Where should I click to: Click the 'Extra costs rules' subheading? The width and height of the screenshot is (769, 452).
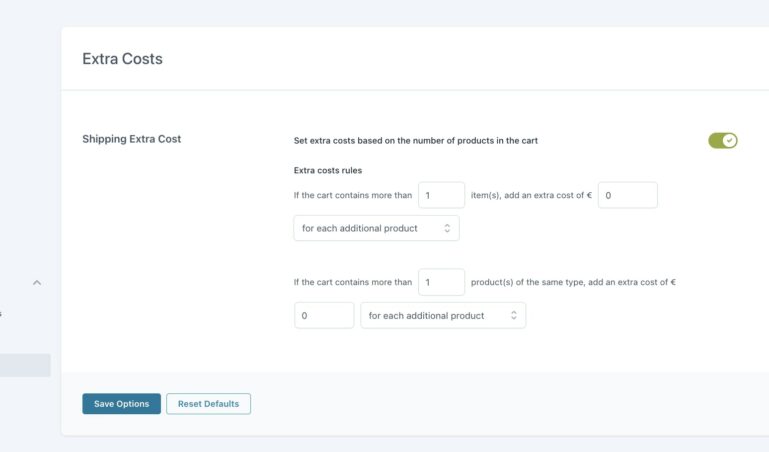tap(328, 170)
